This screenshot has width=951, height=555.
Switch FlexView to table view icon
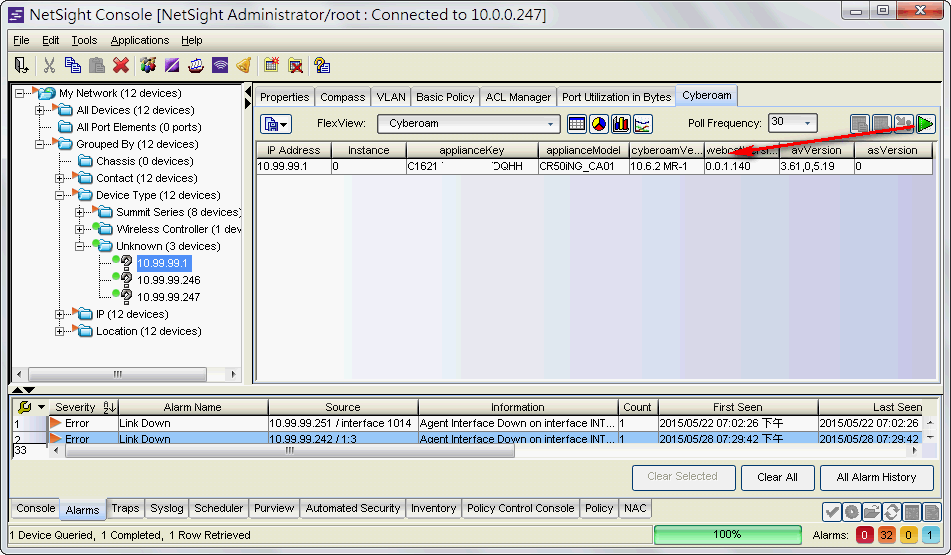coord(577,124)
